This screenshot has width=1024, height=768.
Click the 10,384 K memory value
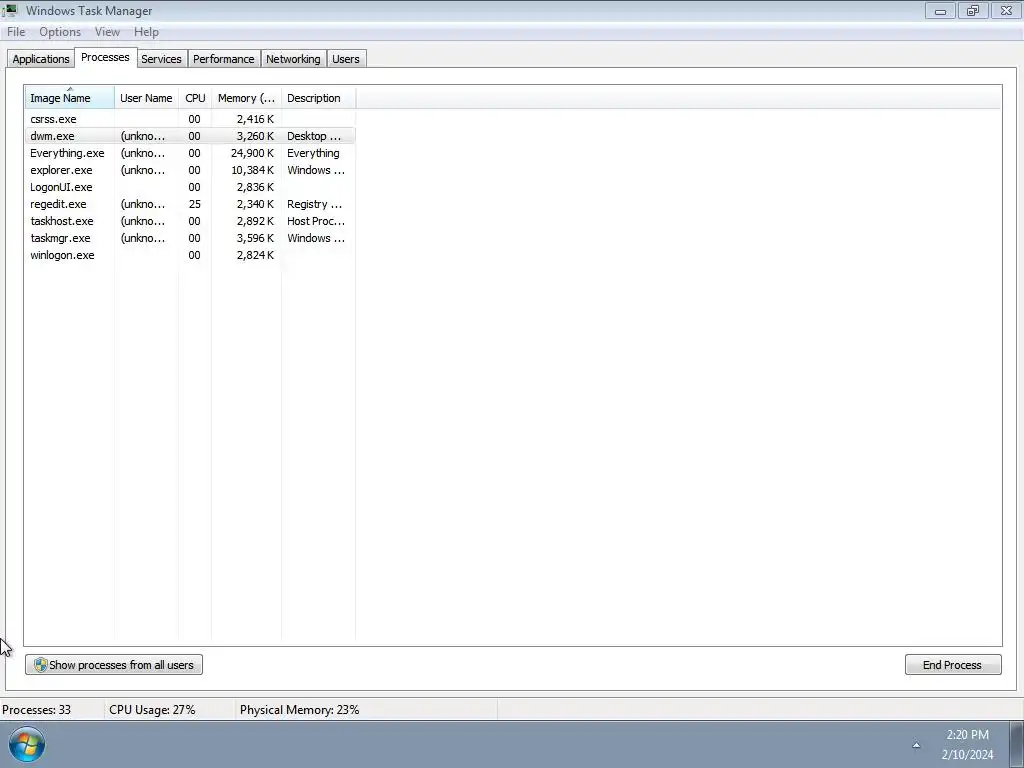click(x=252, y=170)
